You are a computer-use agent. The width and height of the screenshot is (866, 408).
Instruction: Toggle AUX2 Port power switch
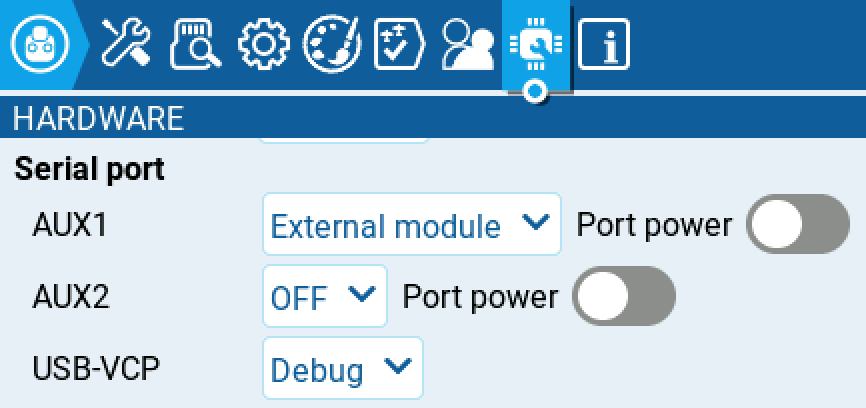pos(623,296)
